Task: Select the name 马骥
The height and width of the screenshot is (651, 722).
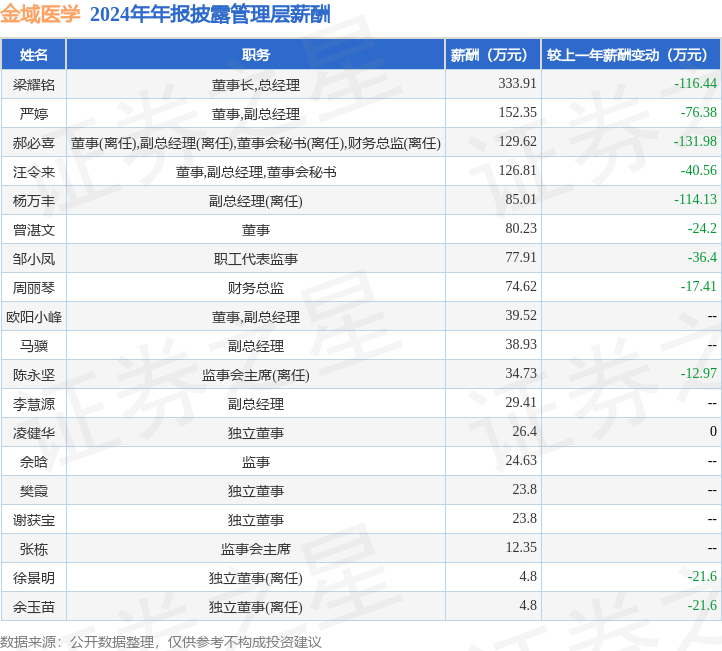Action: pos(34,346)
